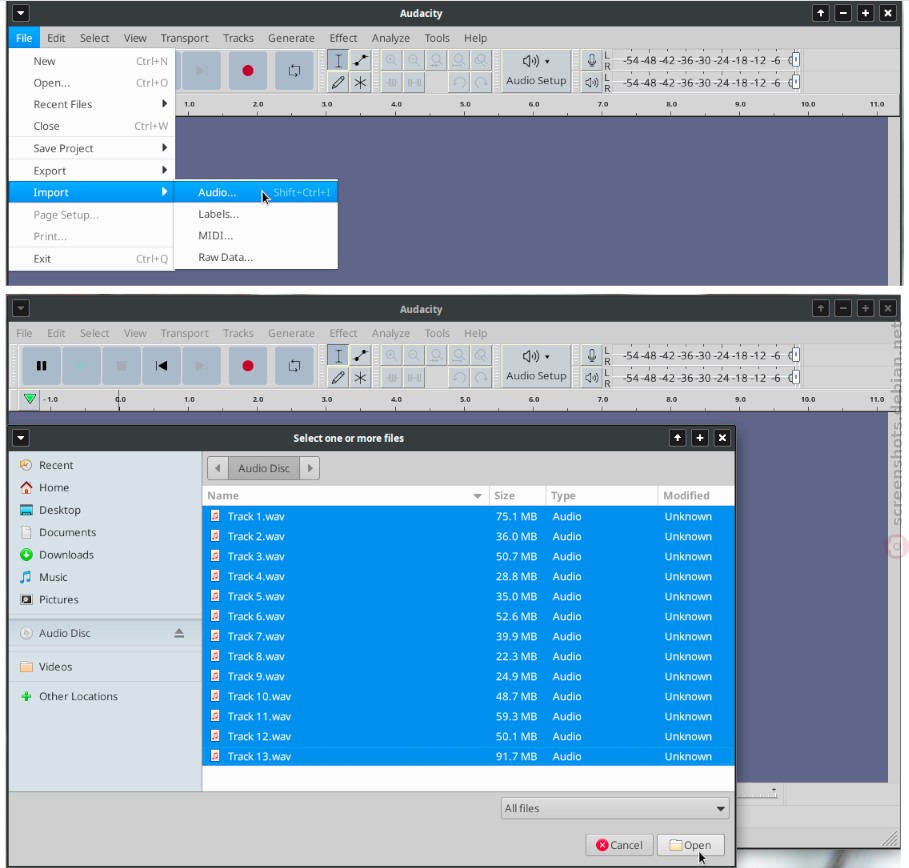Open Audio Setup dropdown in lower window
The image size is (909, 868).
point(536,366)
